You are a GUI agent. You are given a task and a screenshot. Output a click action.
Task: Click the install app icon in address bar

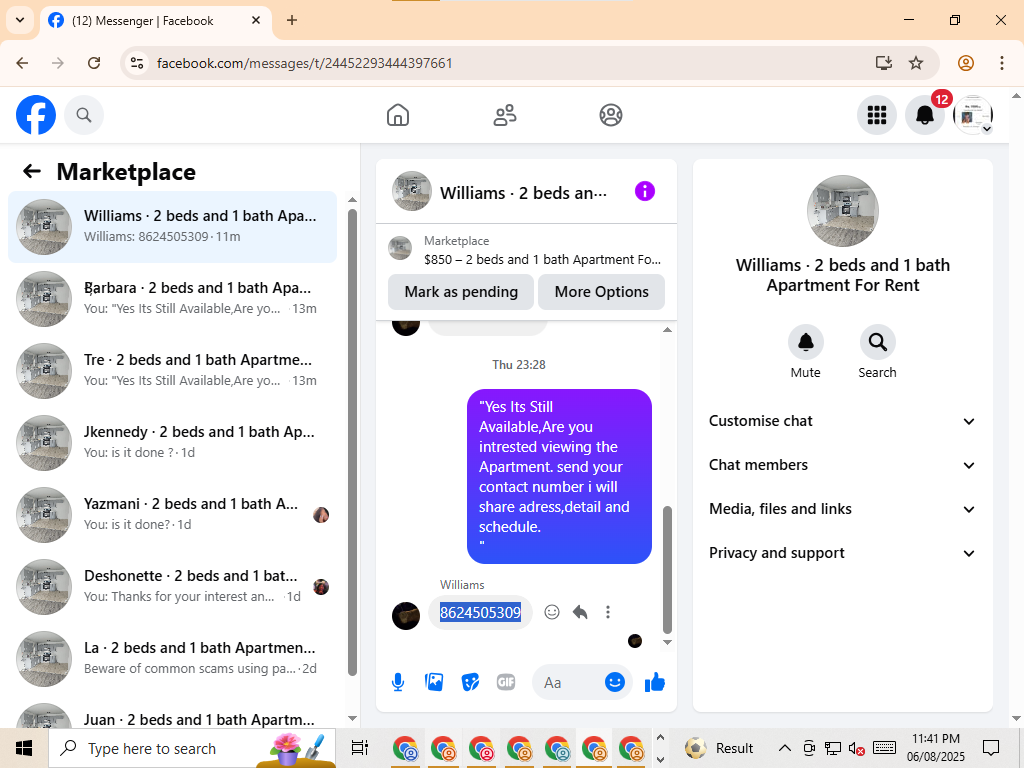884,63
